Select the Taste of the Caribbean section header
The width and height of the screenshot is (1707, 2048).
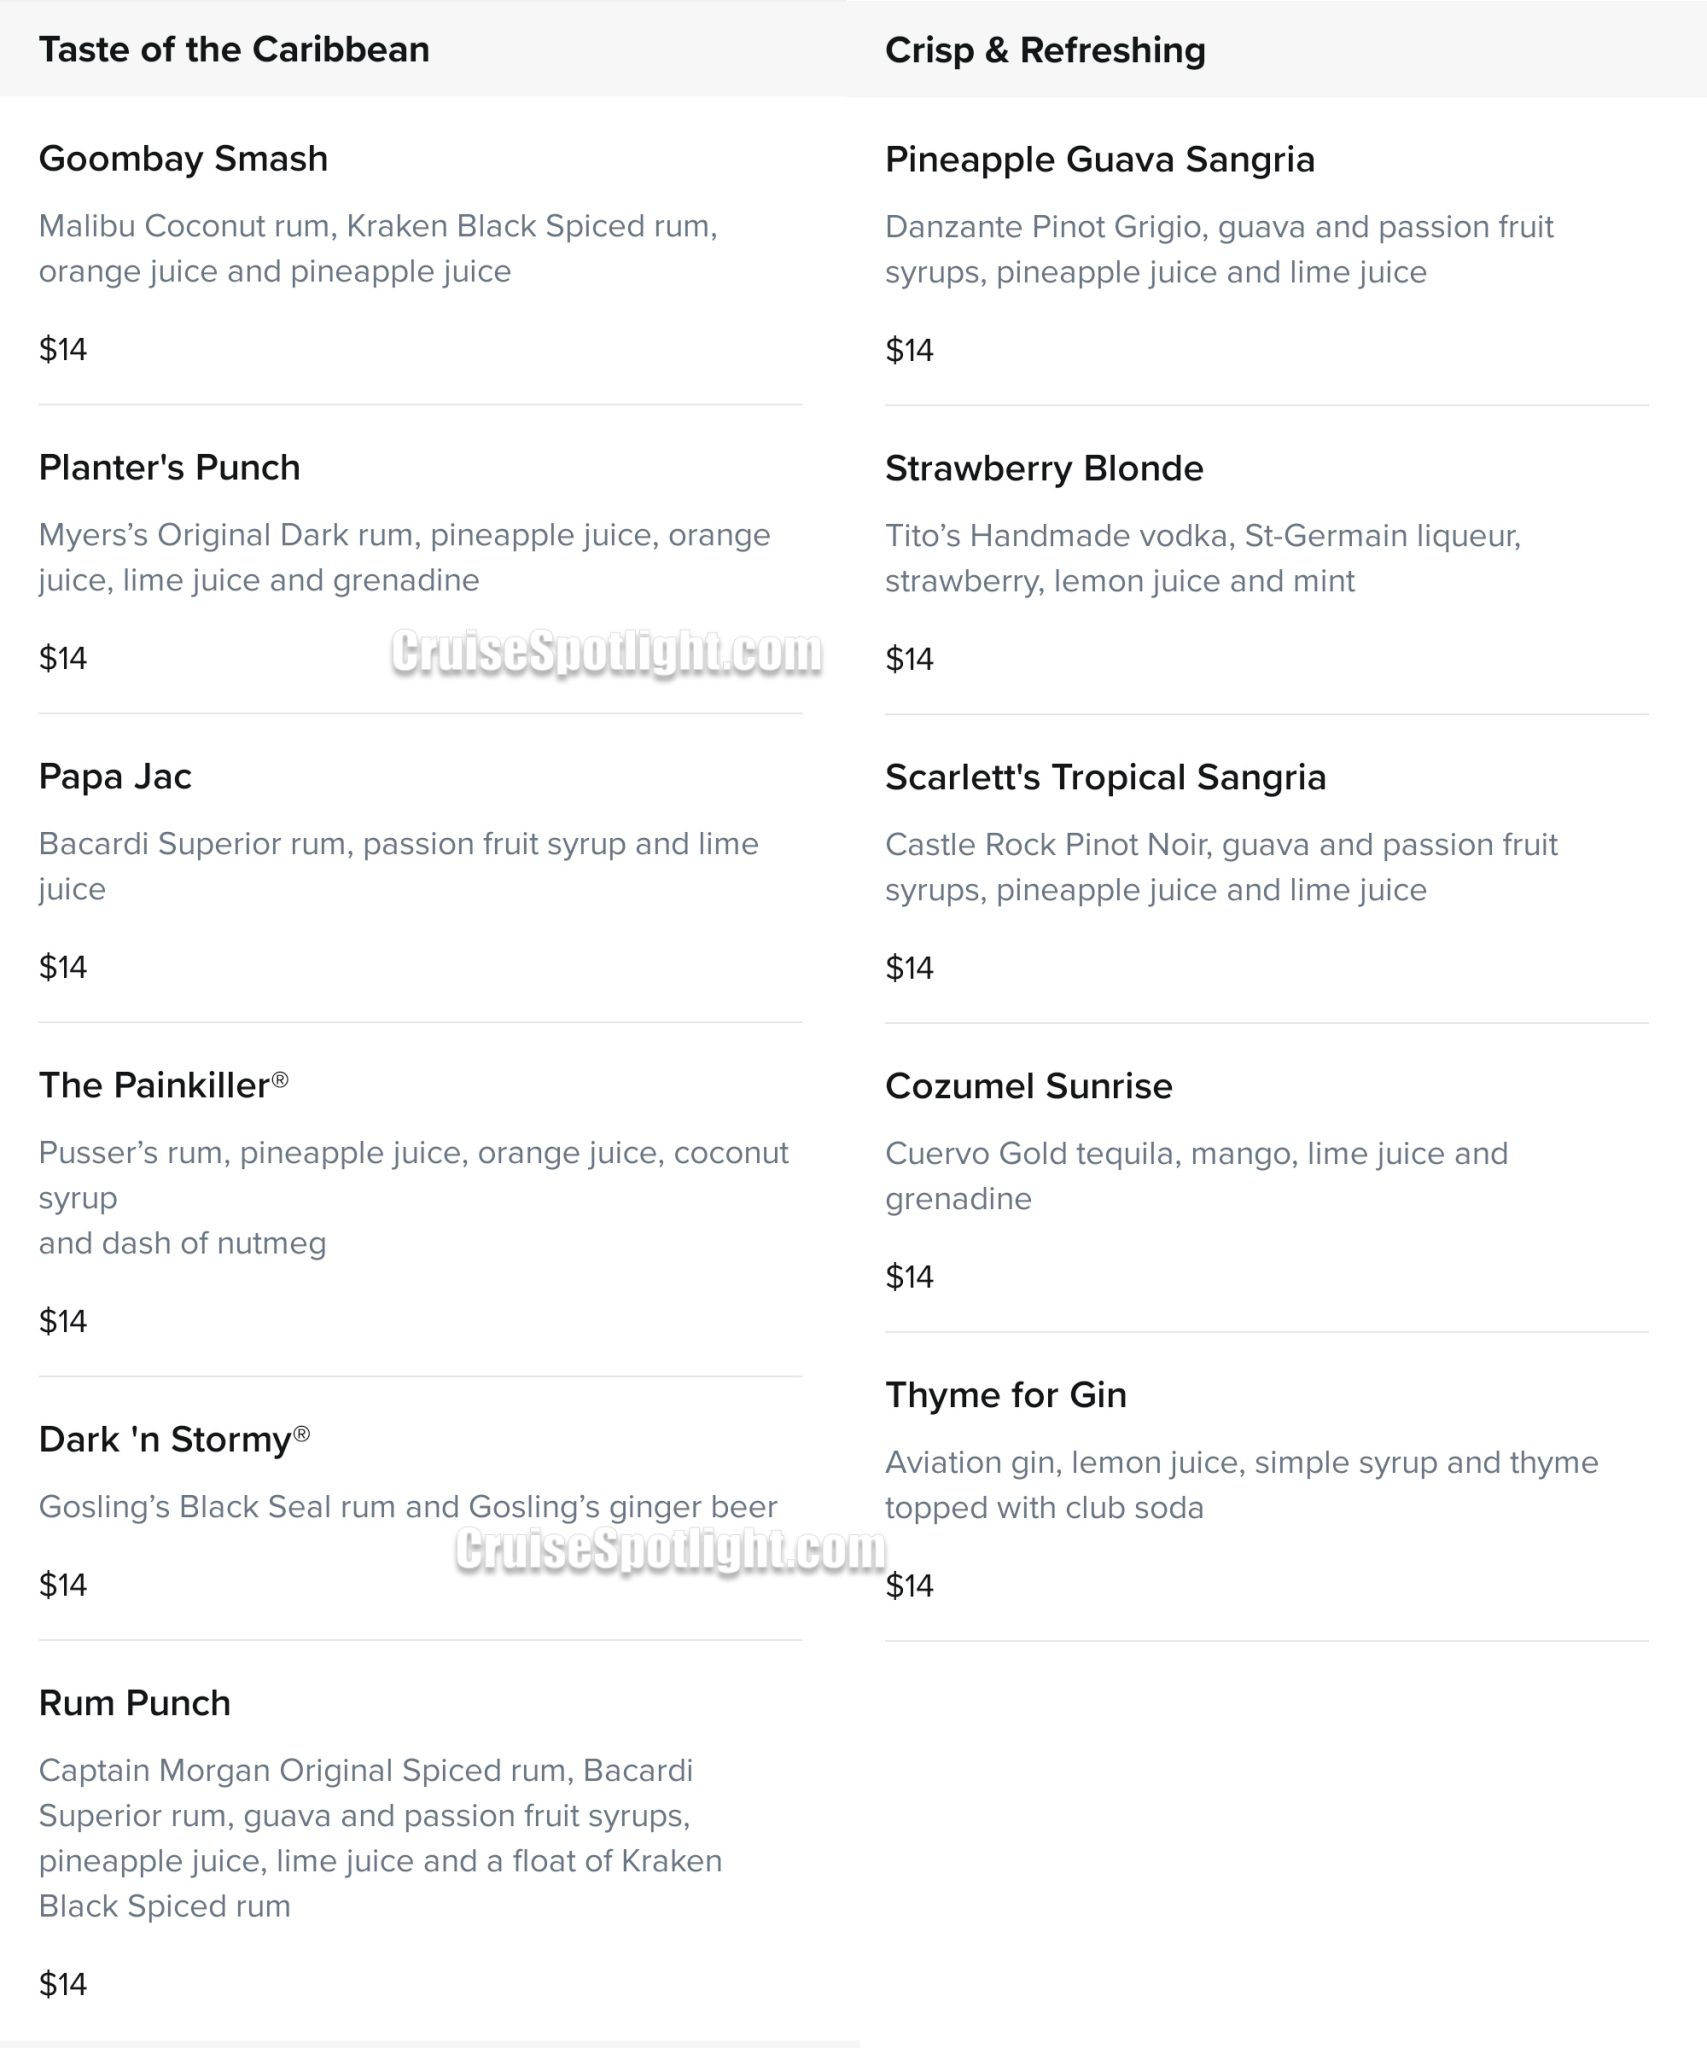point(234,49)
